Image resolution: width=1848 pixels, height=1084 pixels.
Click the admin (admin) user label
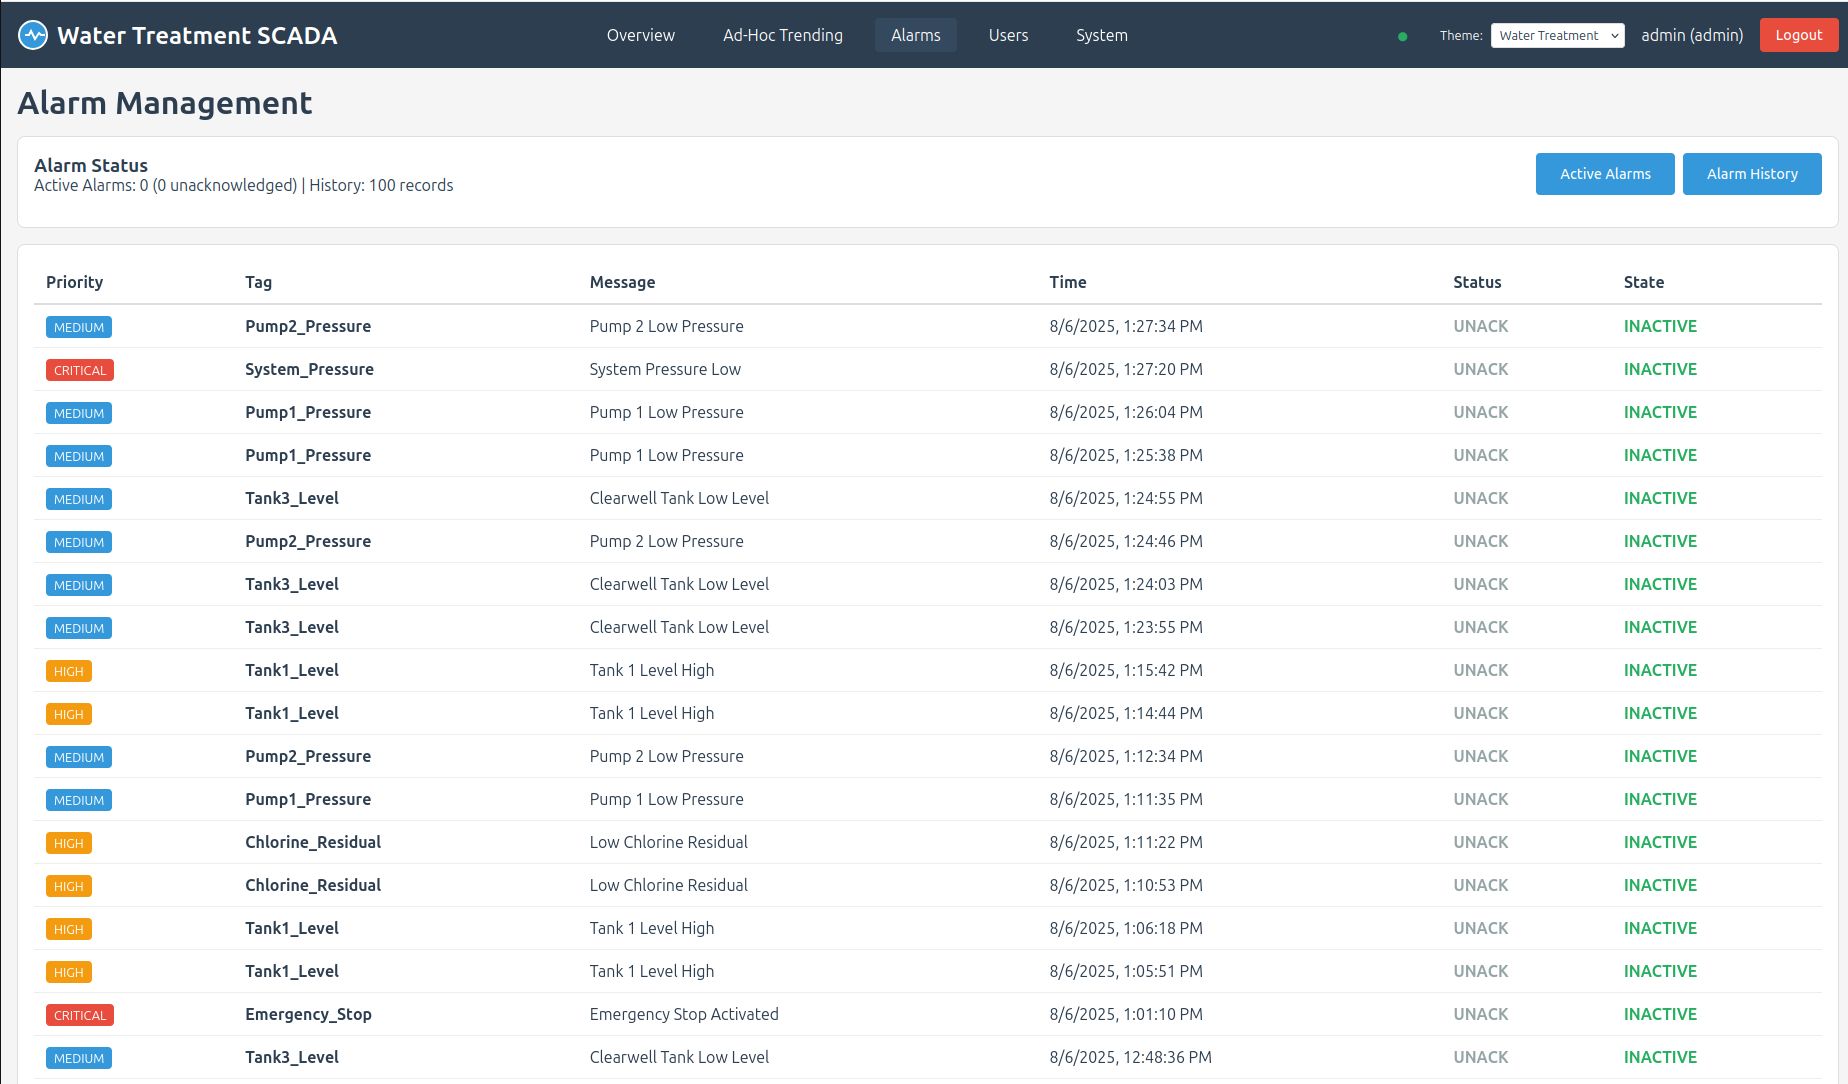1692,35
